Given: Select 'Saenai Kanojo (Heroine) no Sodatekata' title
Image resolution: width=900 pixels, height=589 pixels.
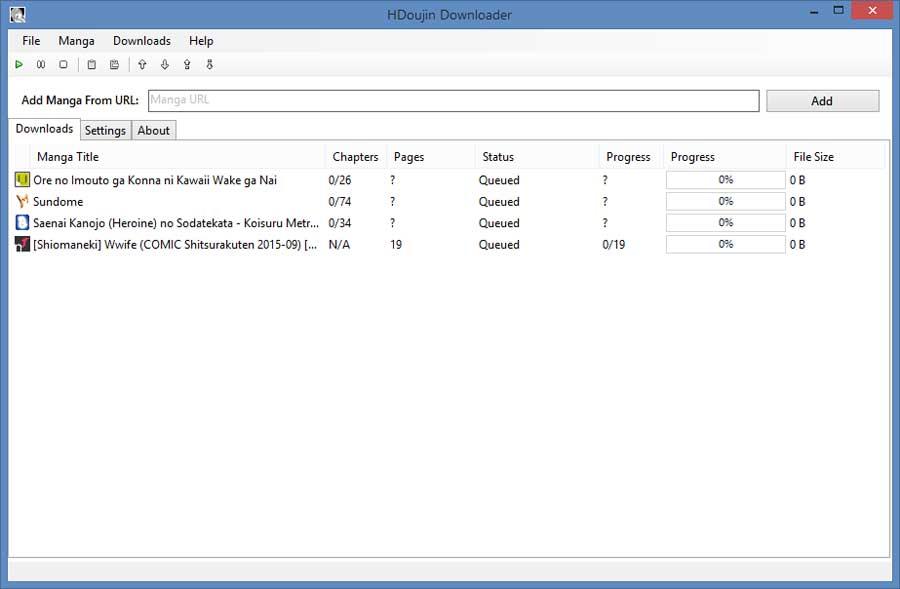Looking at the screenshot, I should coord(176,223).
